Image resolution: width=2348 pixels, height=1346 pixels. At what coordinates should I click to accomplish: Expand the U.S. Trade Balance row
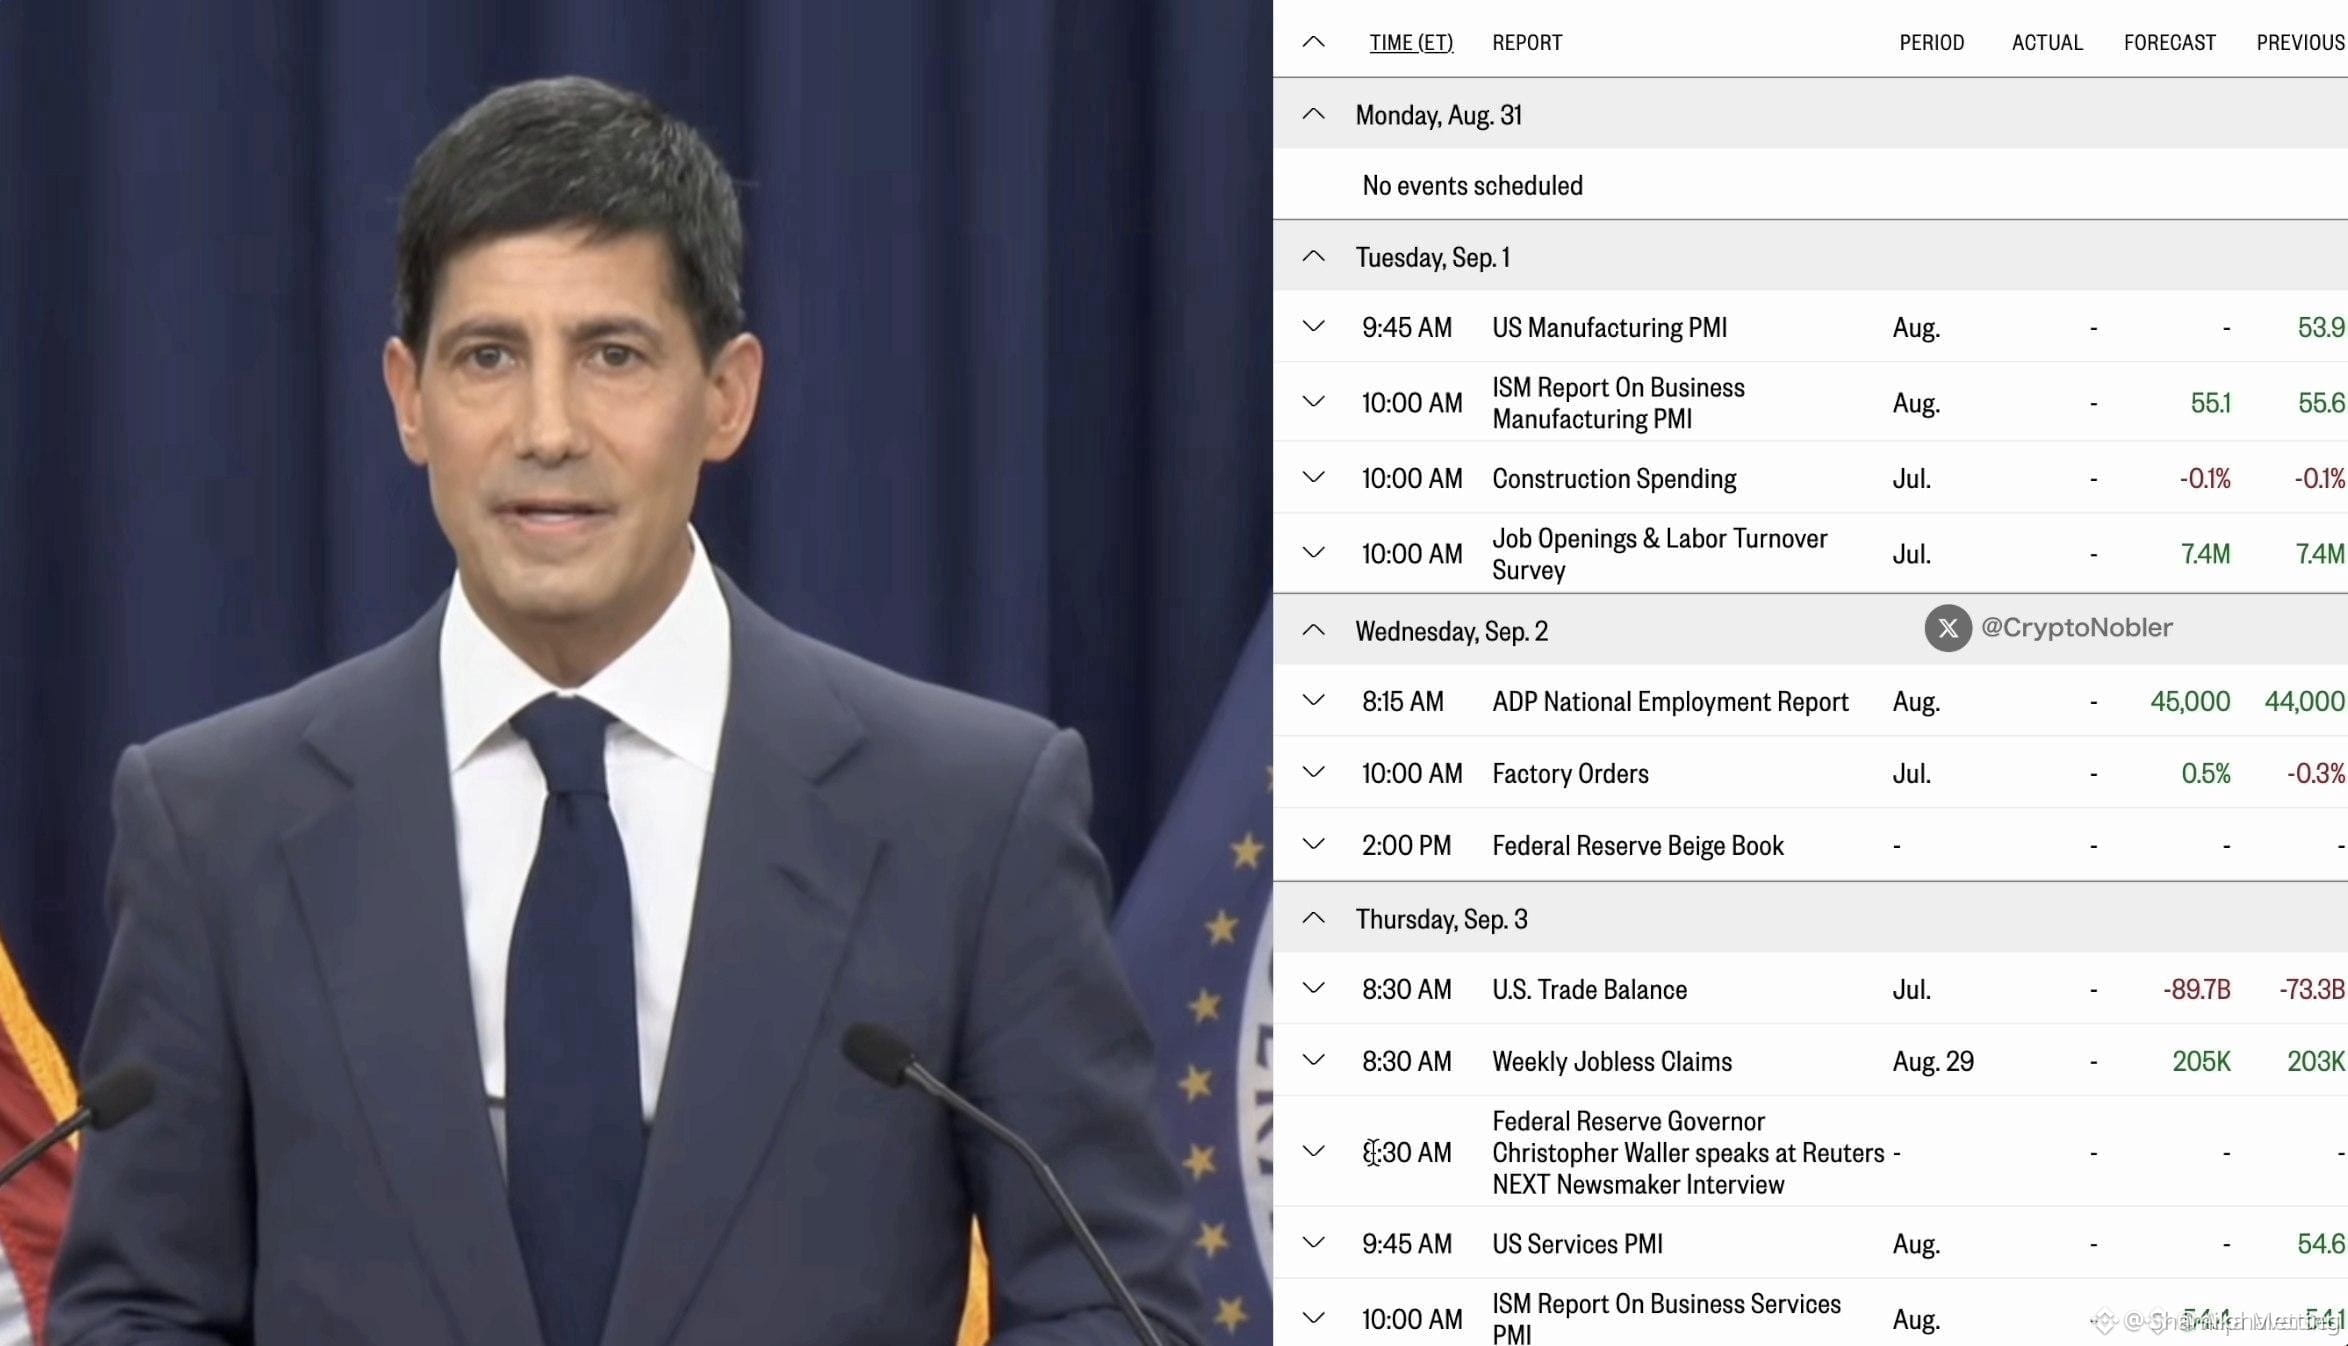[1313, 988]
